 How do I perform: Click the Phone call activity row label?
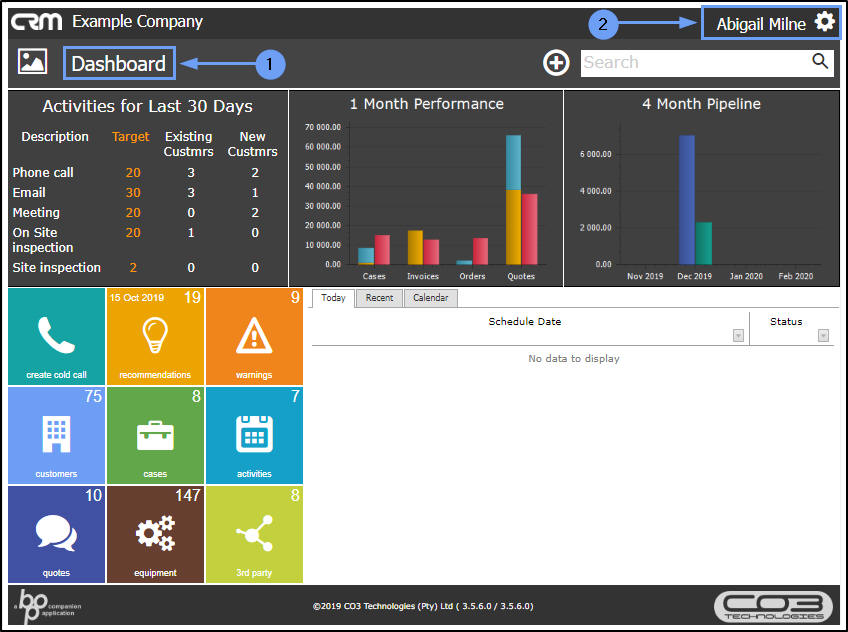(x=43, y=172)
